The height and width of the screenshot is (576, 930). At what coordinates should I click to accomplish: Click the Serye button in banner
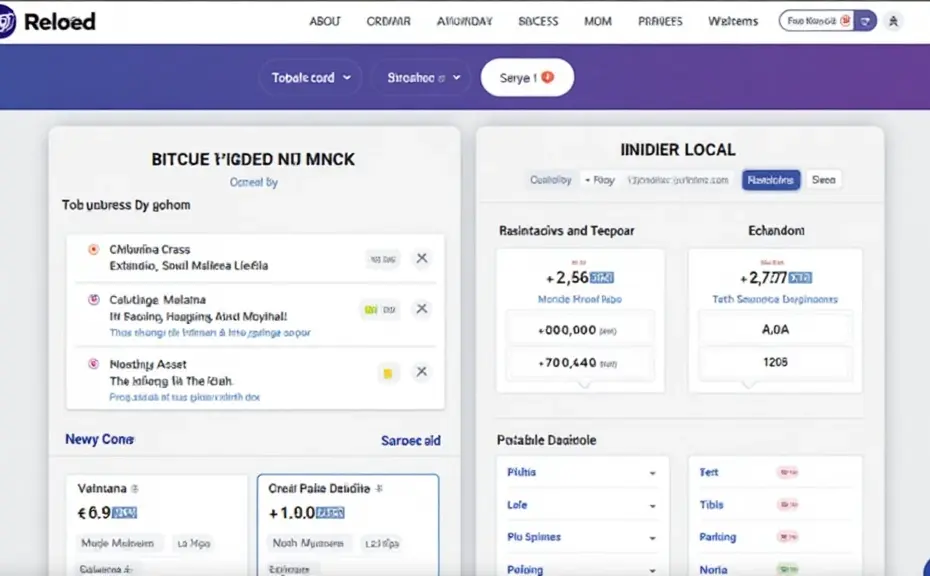tap(526, 77)
